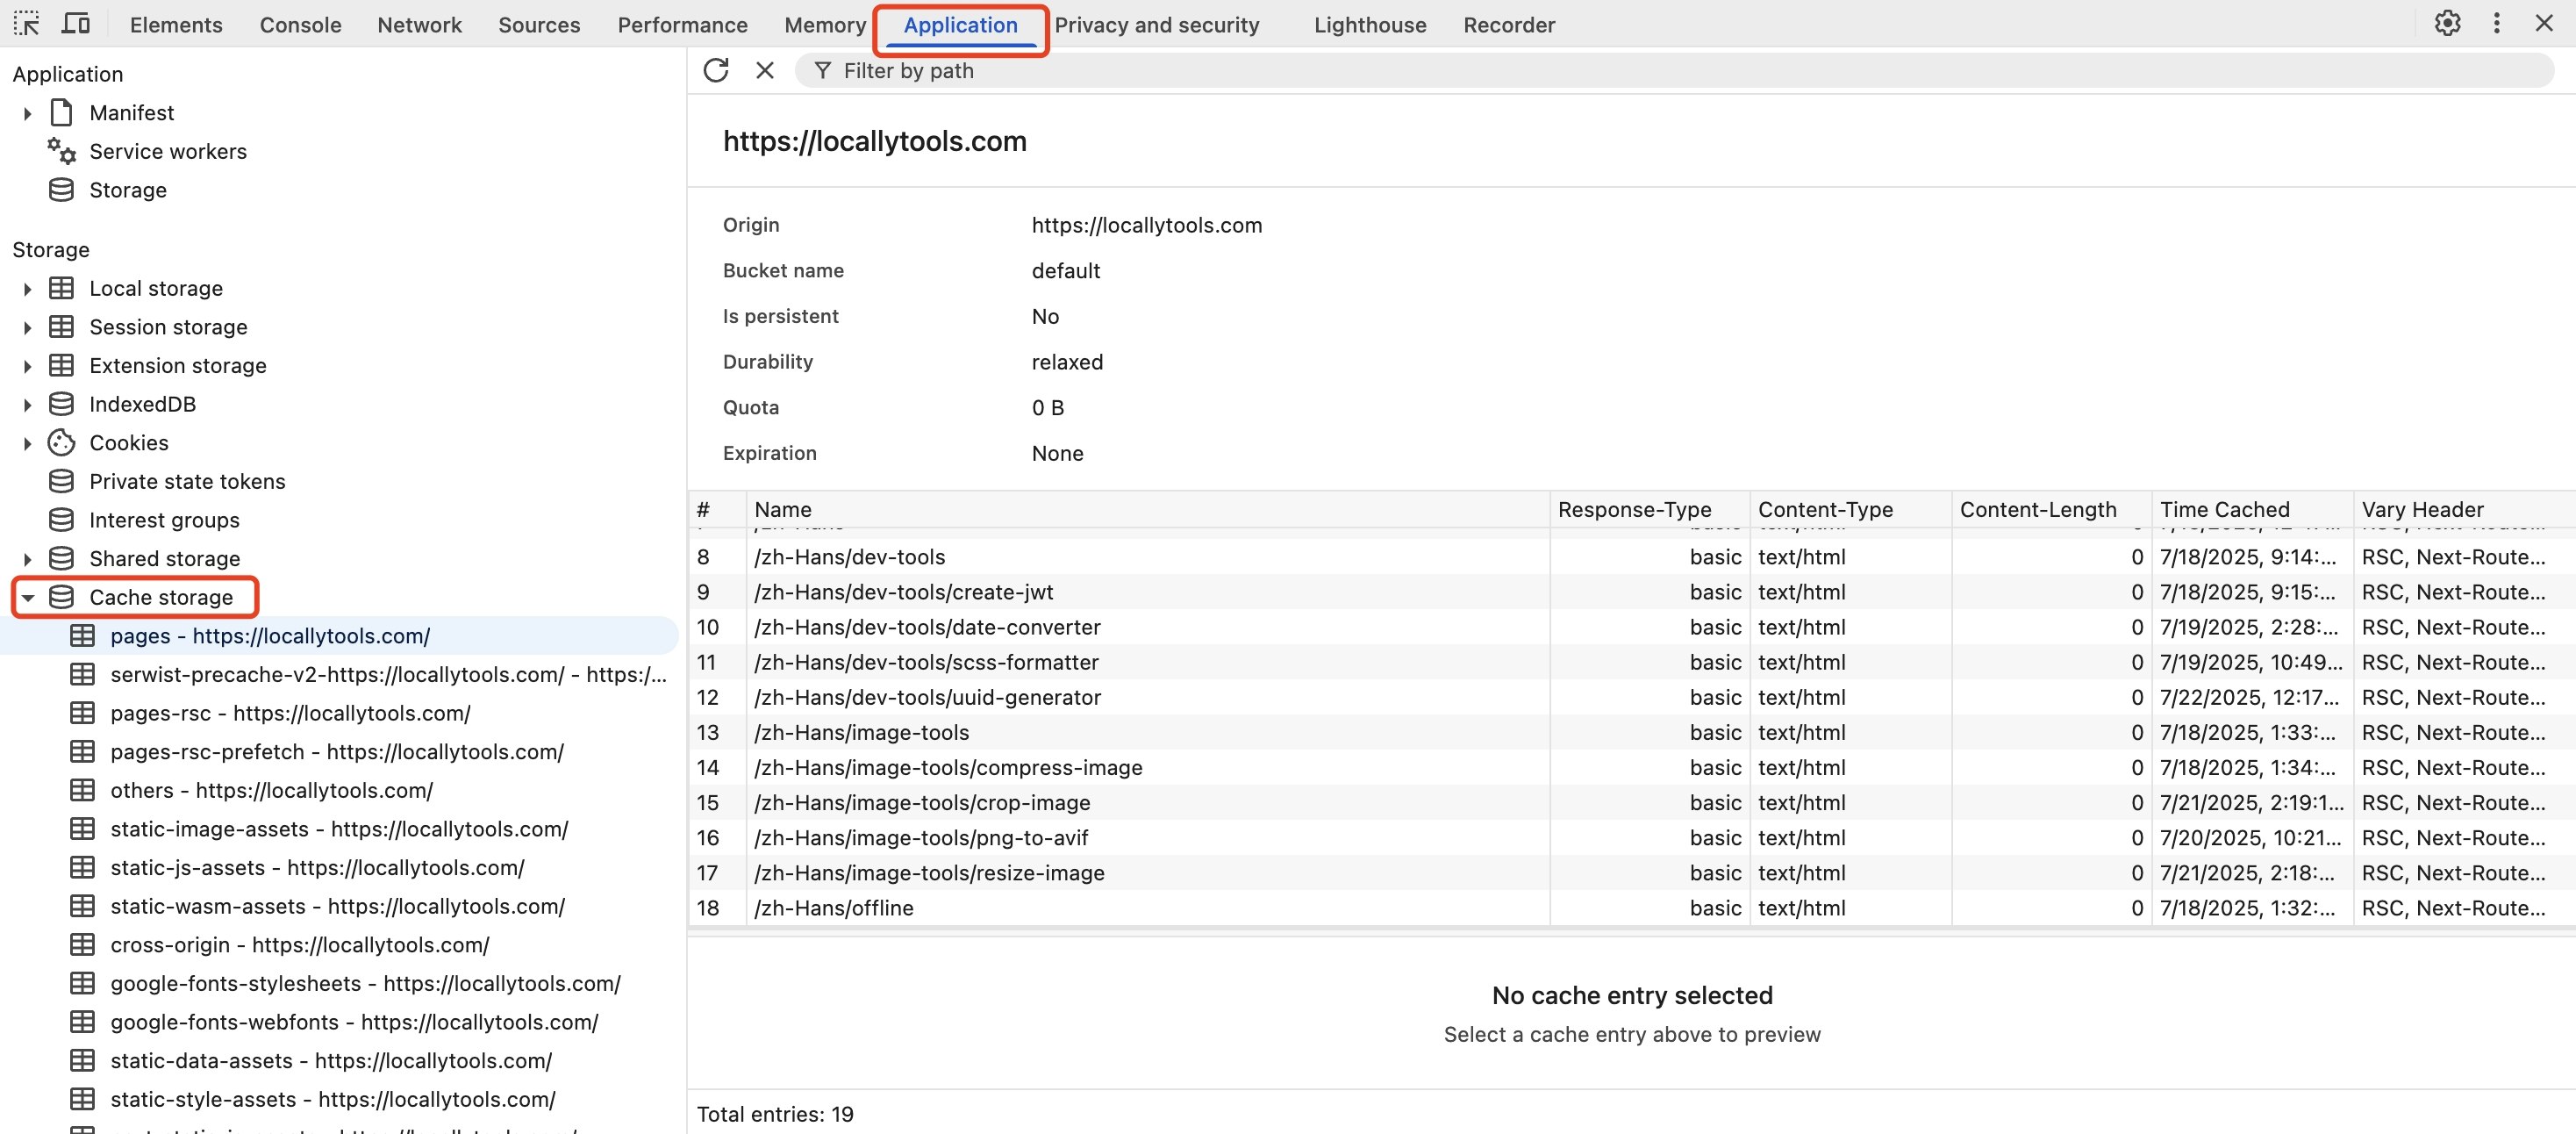Open the Lighthouse tab
The image size is (2576, 1134).
(x=1369, y=25)
